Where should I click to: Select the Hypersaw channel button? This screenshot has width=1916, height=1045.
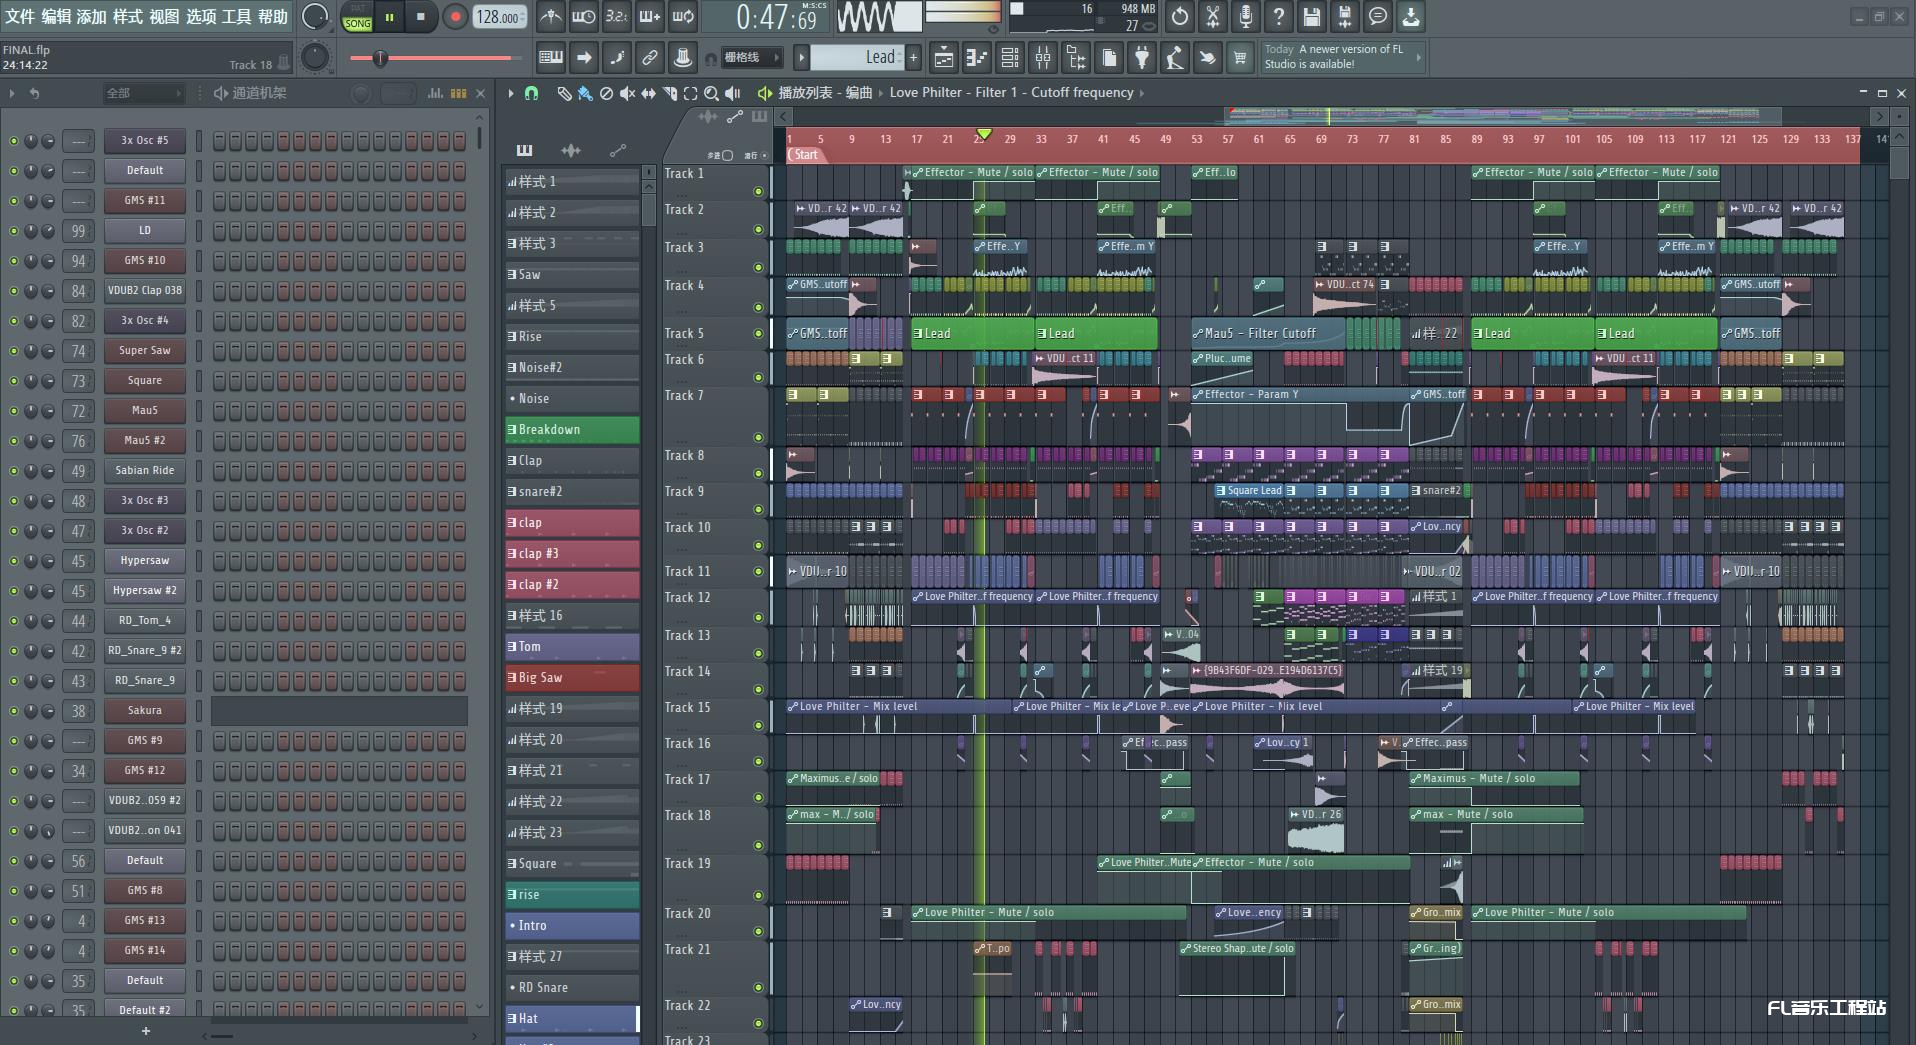(145, 561)
